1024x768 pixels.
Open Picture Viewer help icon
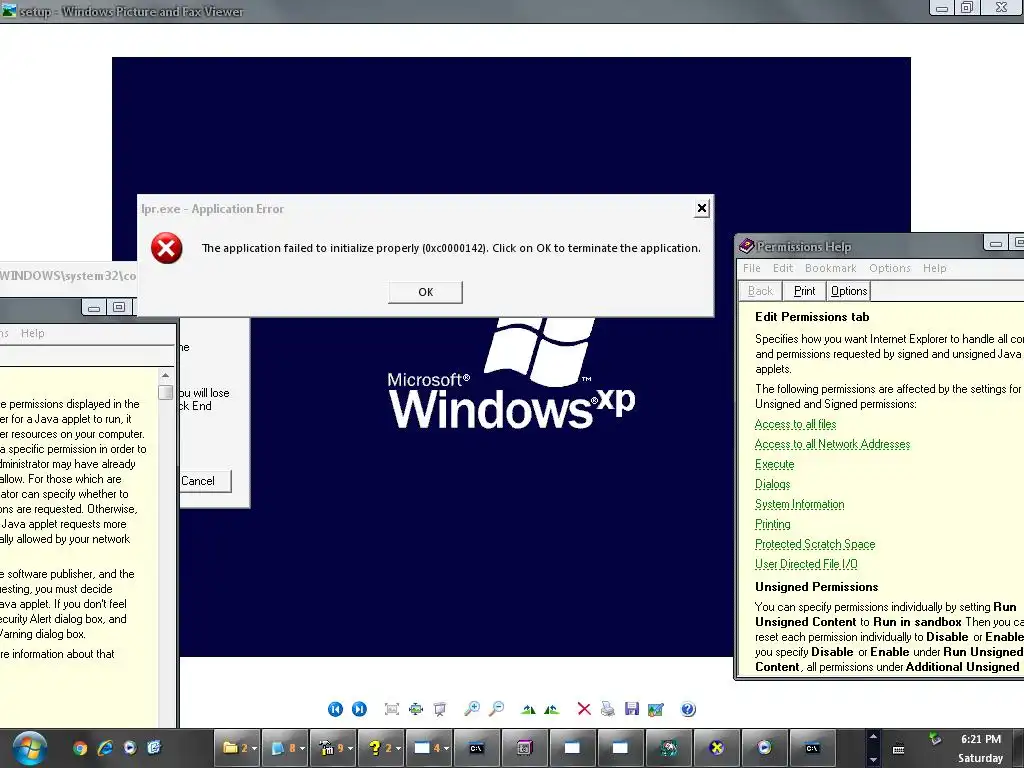click(688, 709)
